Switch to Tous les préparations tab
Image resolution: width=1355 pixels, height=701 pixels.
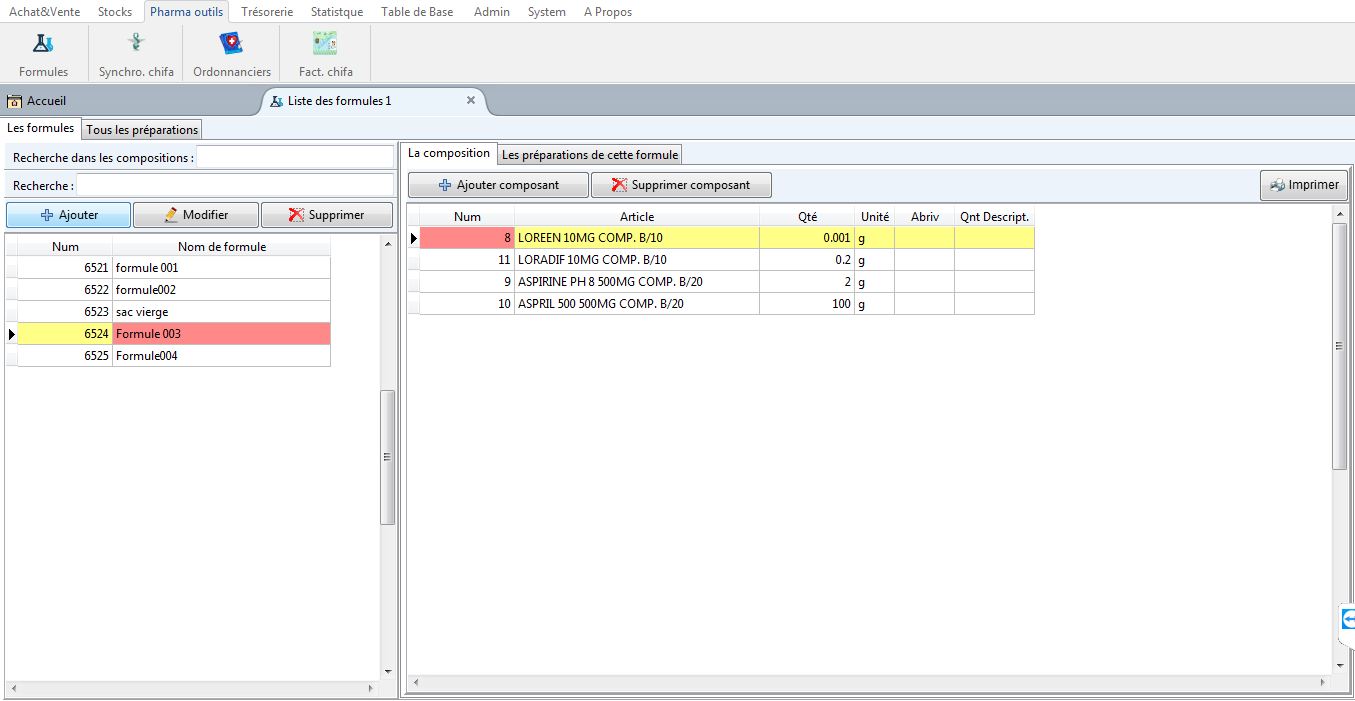[x=142, y=130]
